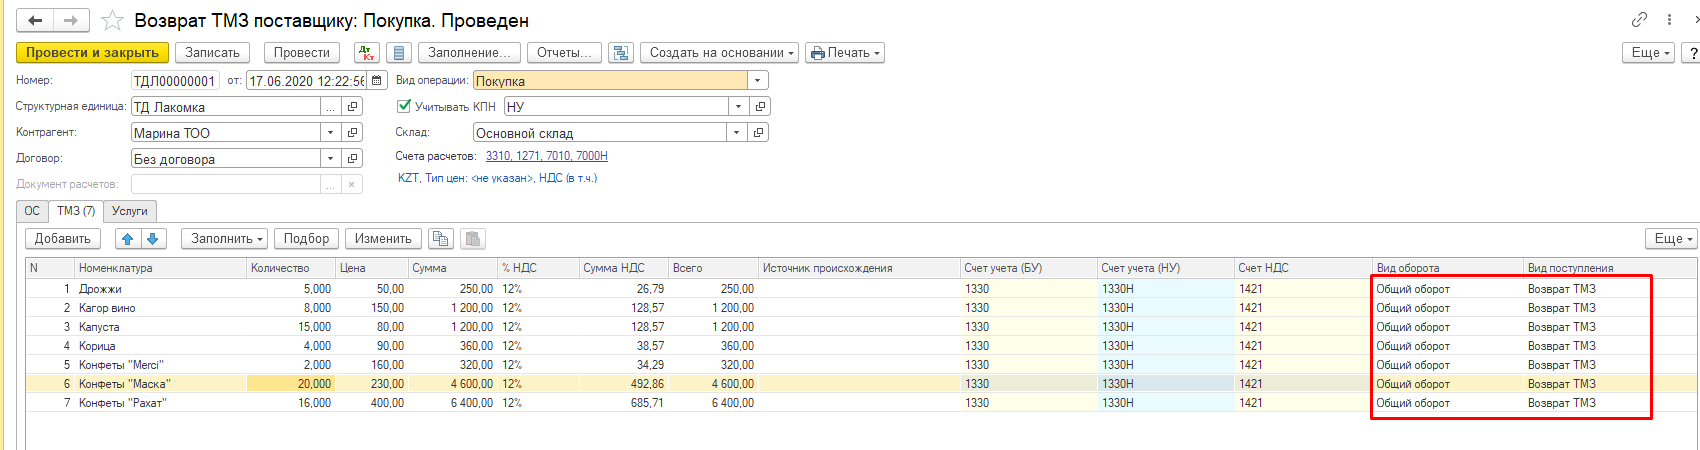Get link to document via chain icon

[1639, 20]
